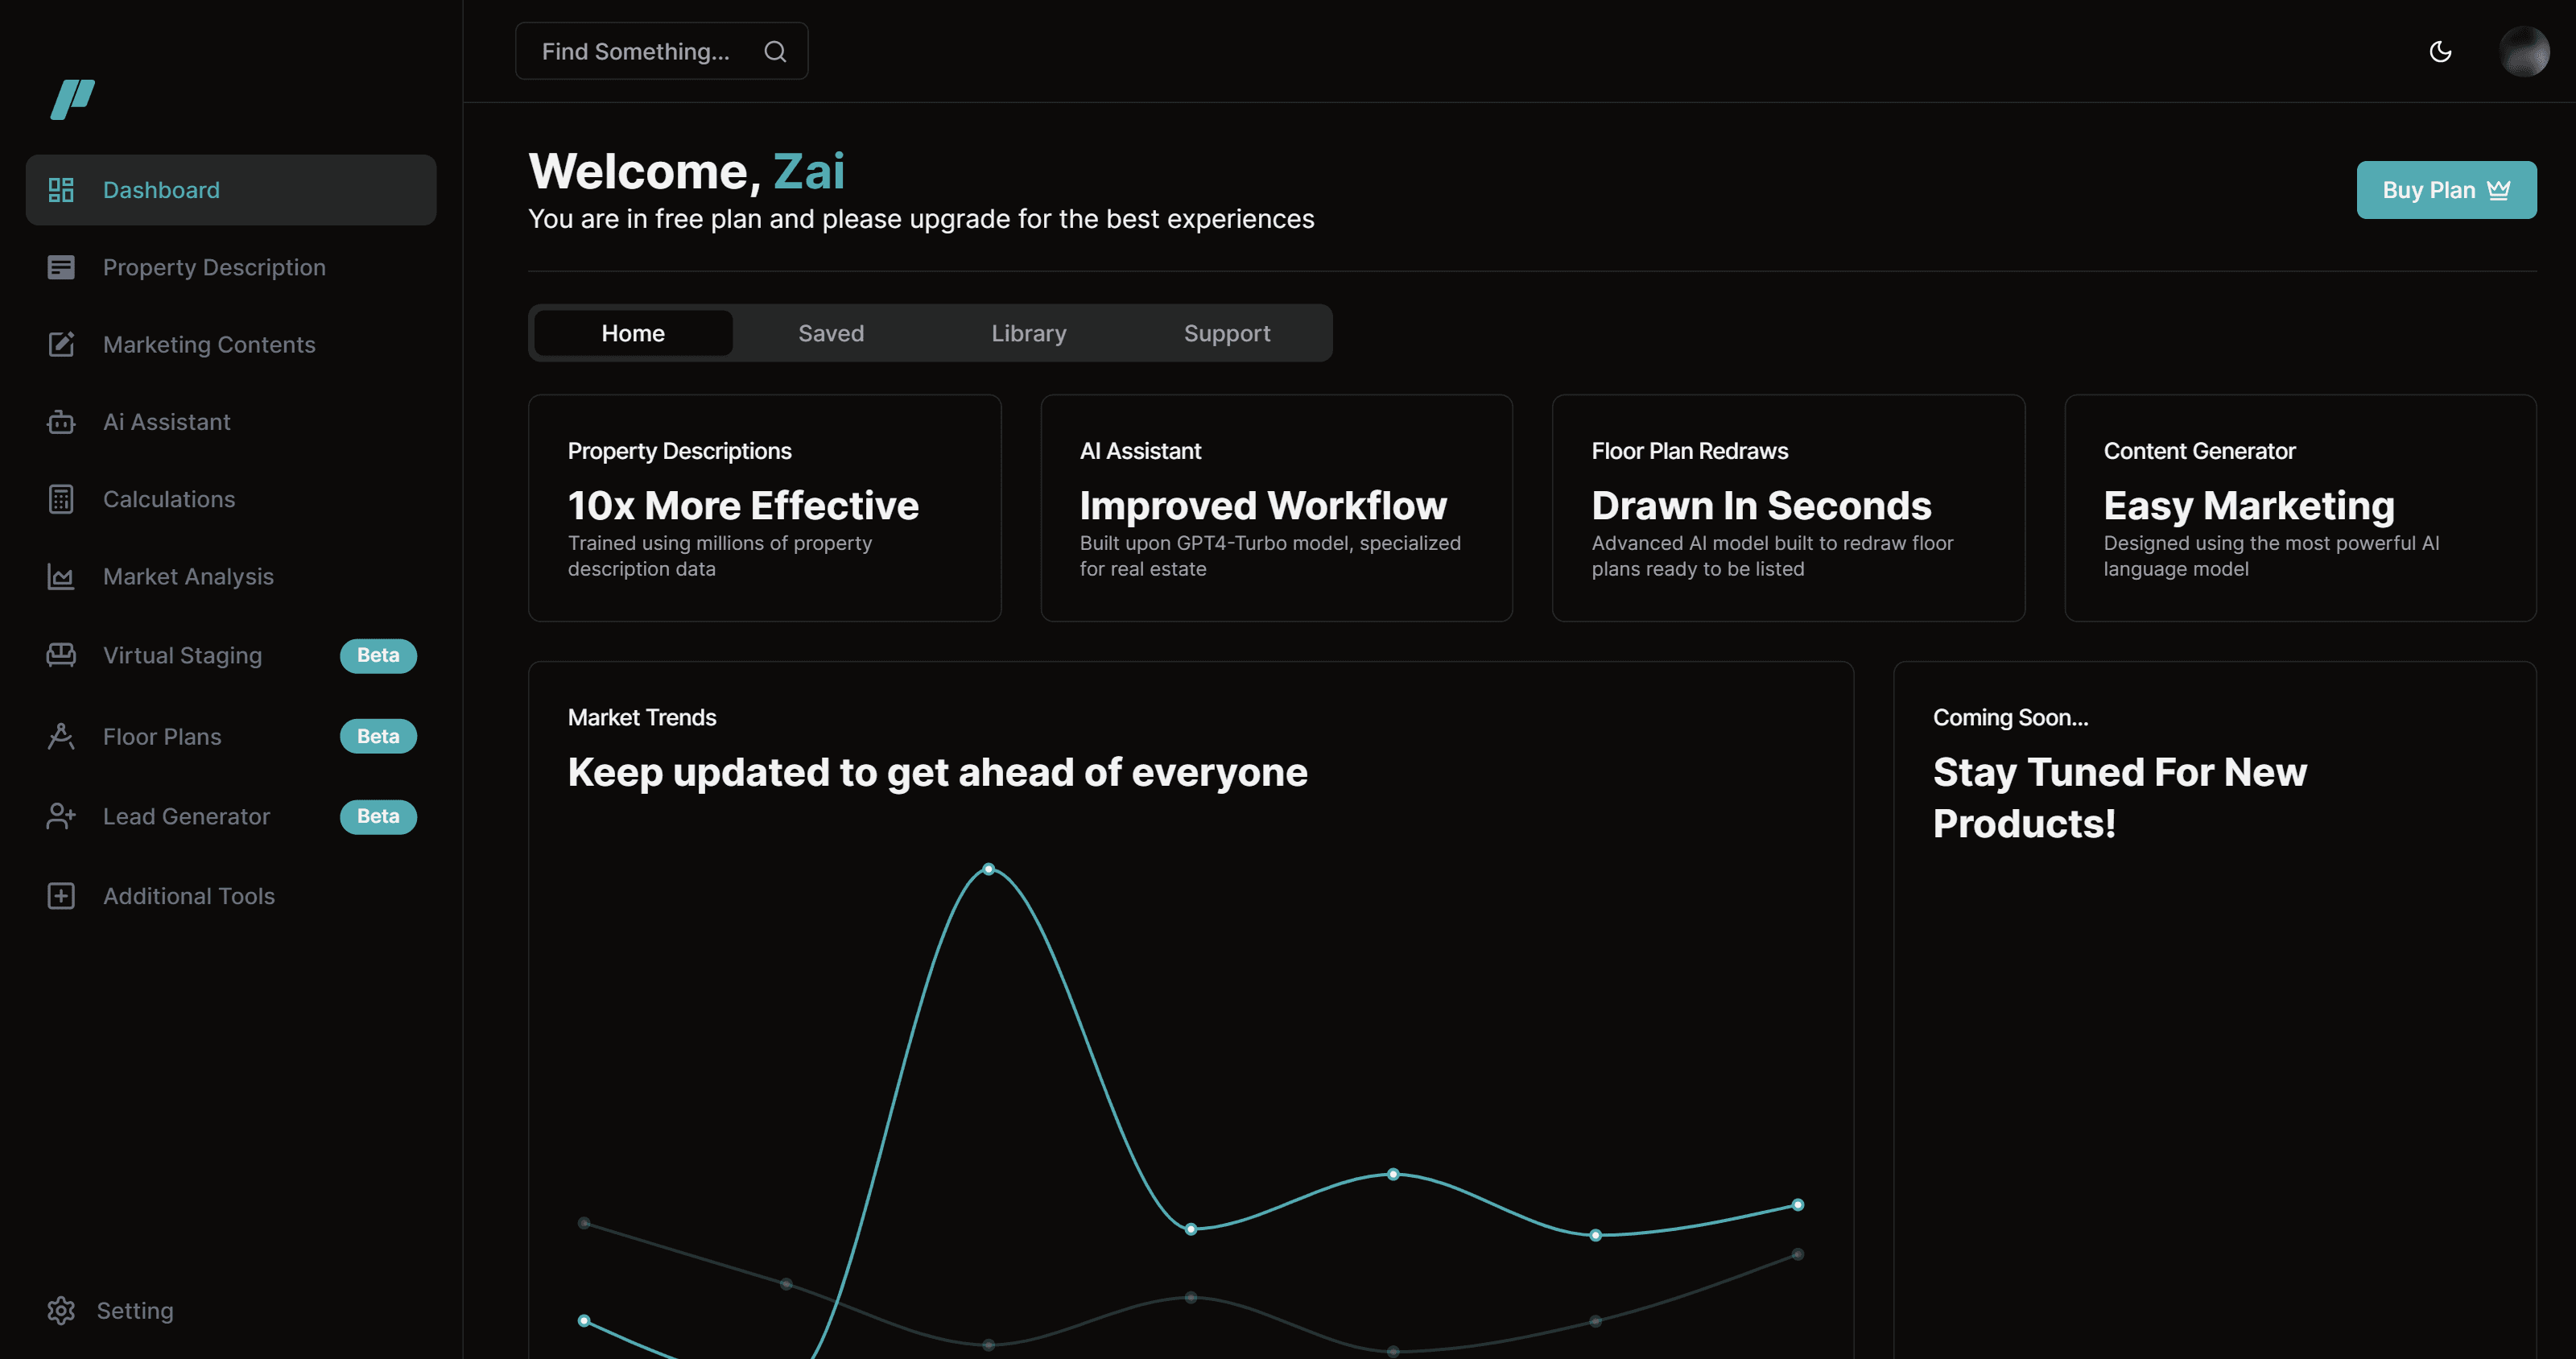Click the Lead Generator user-plus icon
2576x1359 pixels.
click(61, 816)
